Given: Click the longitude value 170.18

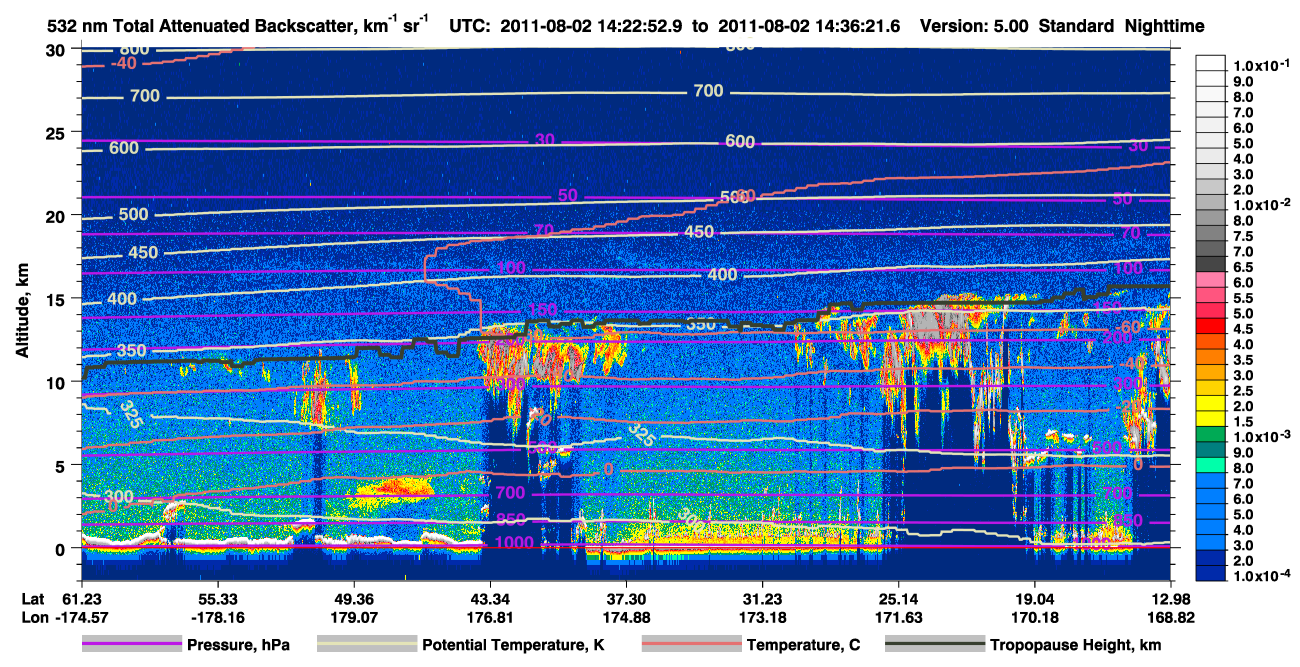Looking at the screenshot, I should (x=1036, y=617).
